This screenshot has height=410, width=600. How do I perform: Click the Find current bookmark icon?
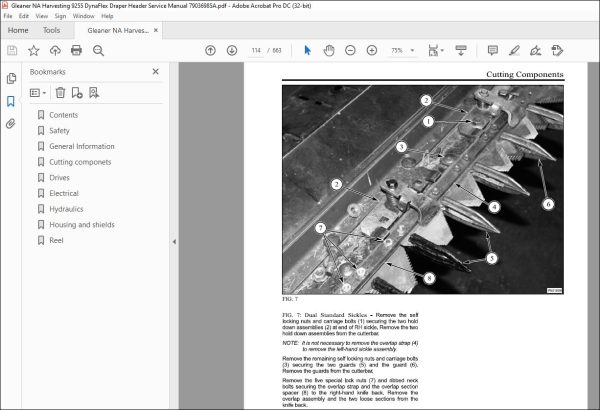(94, 93)
